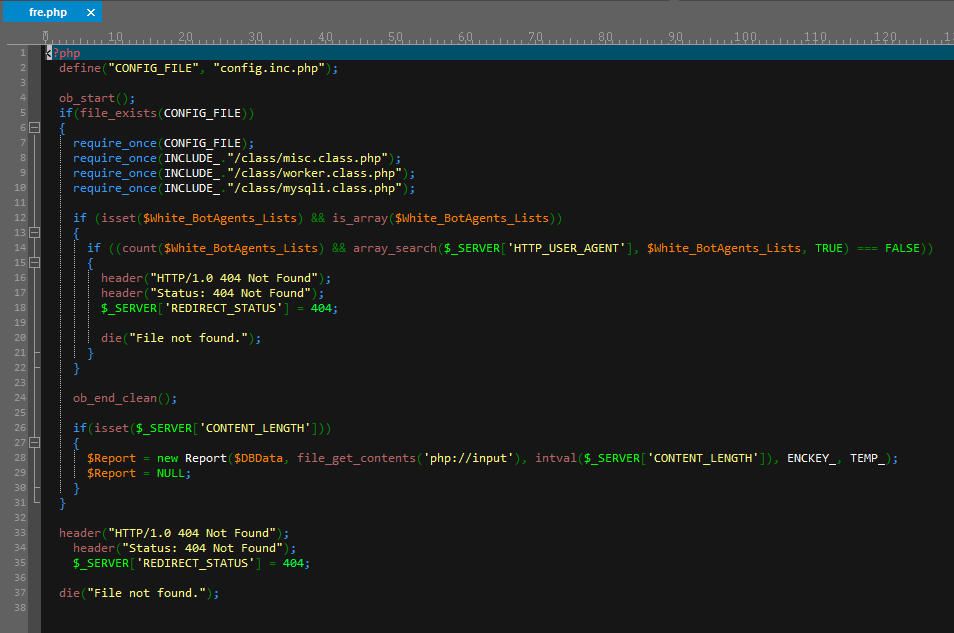
Task: Click the 'php://input' string on line 28
Action: pyautogui.click(x=468, y=458)
